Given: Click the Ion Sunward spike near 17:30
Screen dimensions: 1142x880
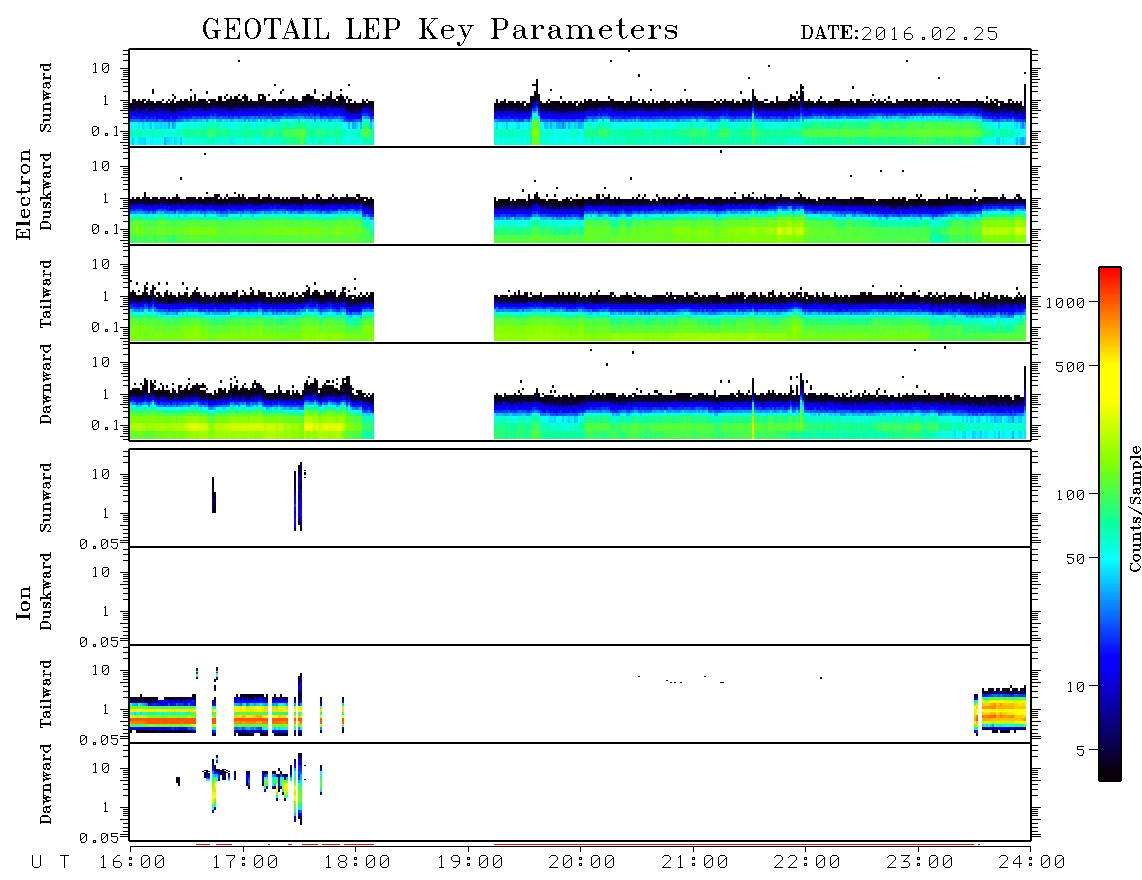Looking at the screenshot, I should click(x=298, y=496).
